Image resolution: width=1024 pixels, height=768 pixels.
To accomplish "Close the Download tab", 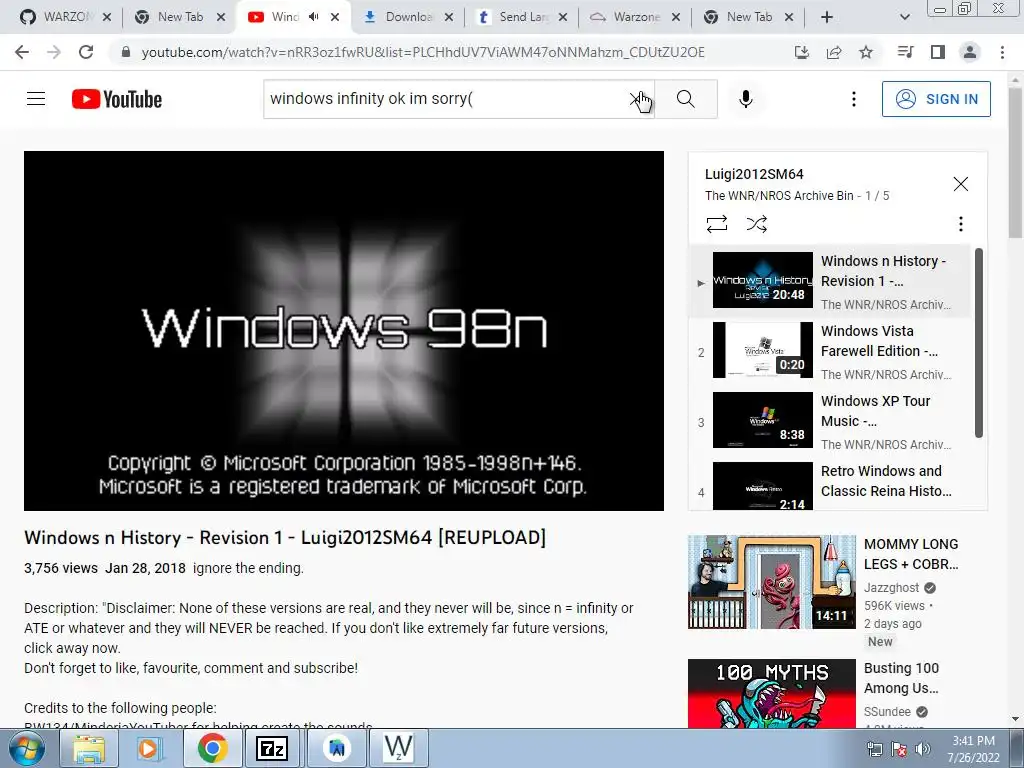I will (x=449, y=17).
